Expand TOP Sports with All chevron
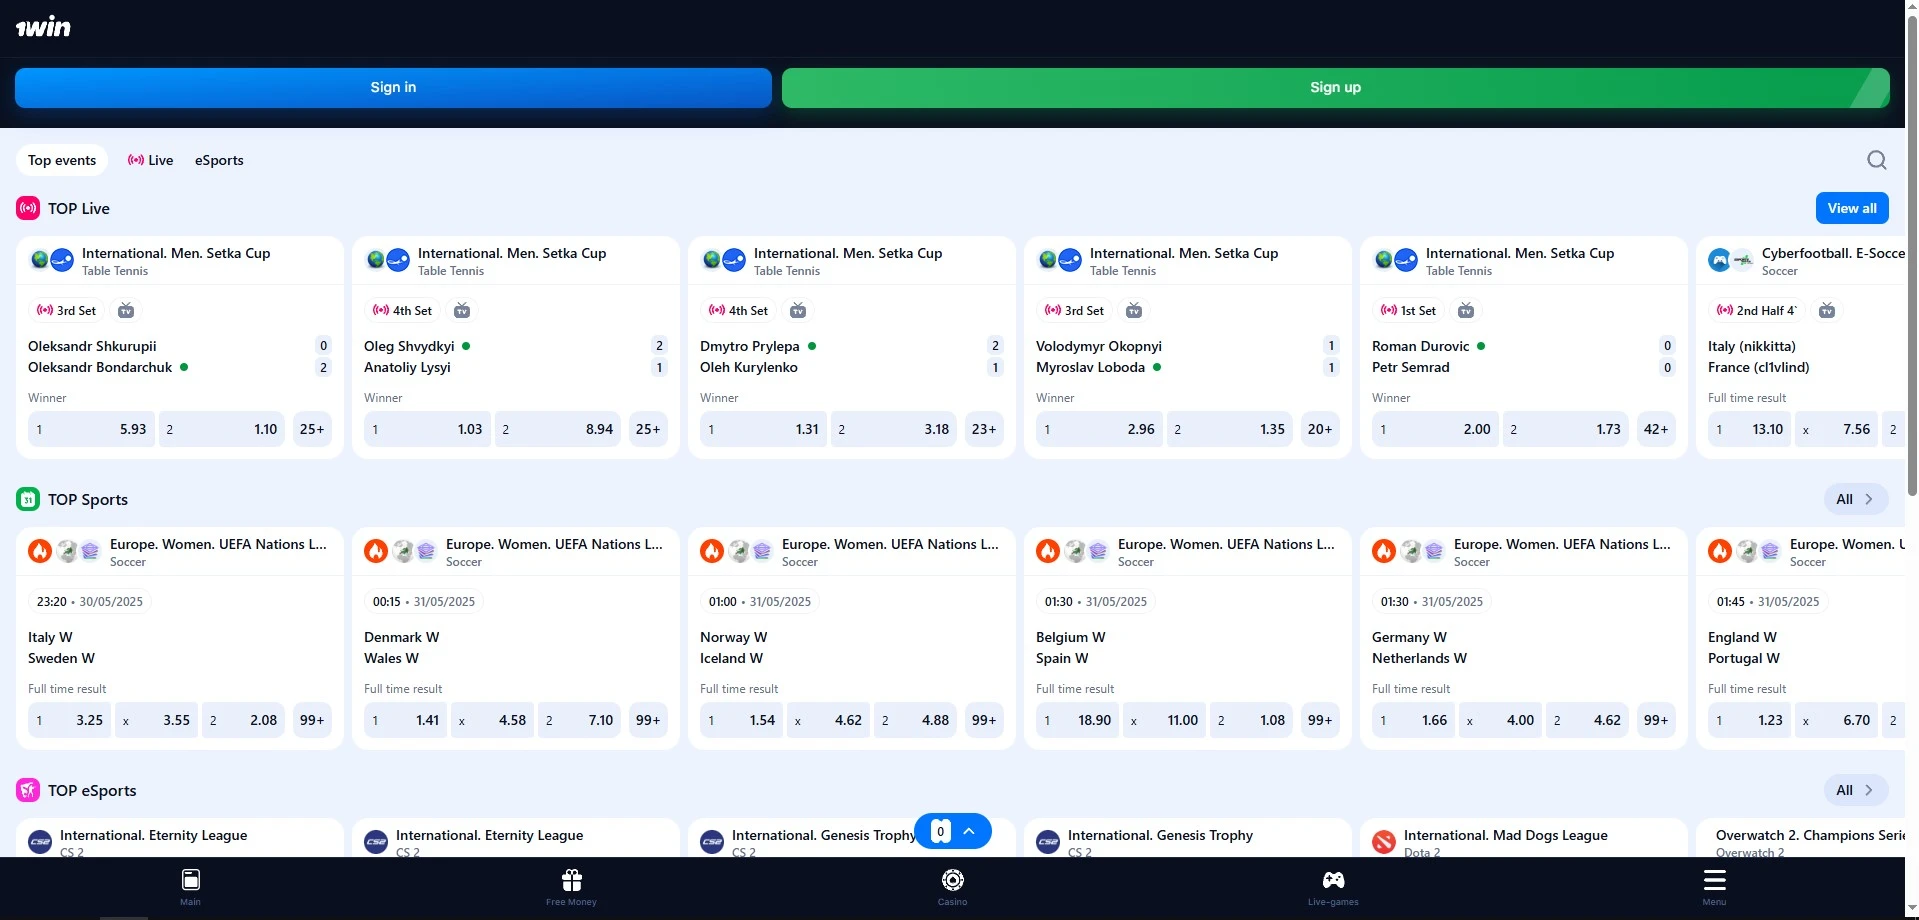This screenshot has width=1919, height=920. (x=1856, y=499)
